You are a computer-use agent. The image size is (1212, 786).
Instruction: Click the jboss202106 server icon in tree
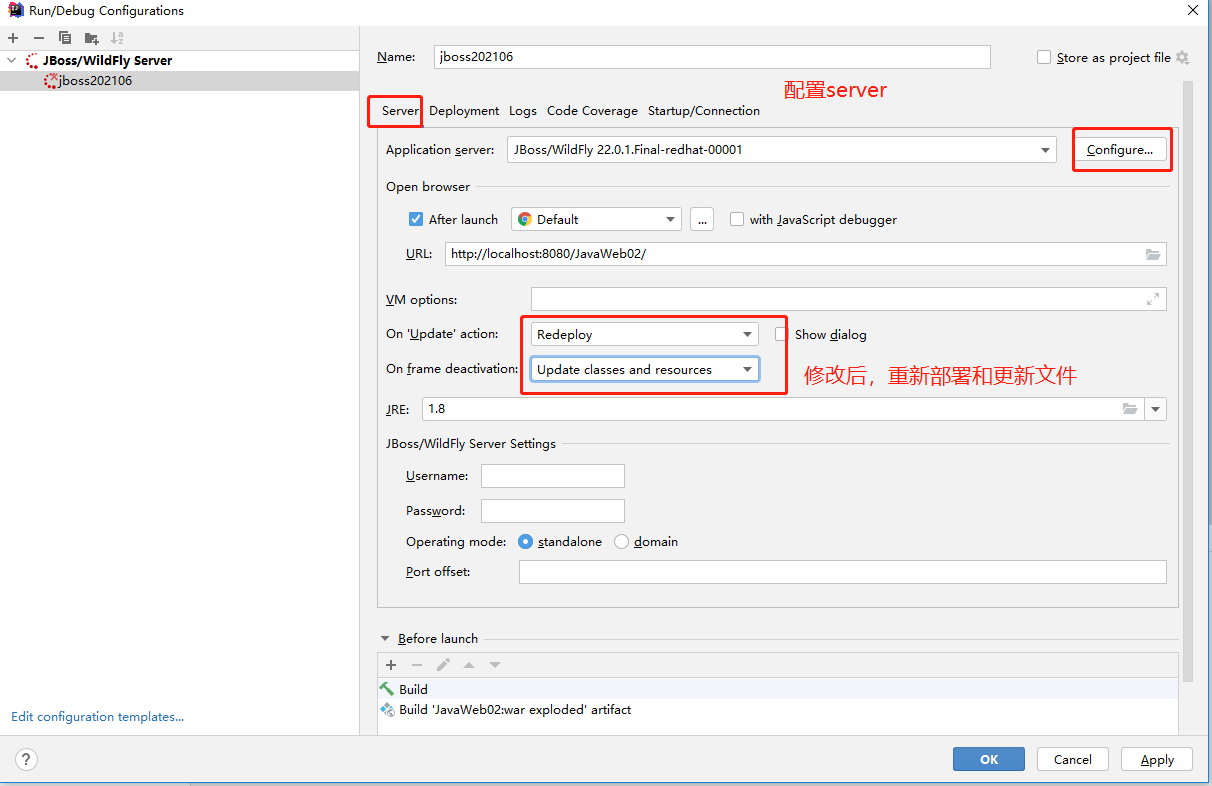click(x=51, y=81)
